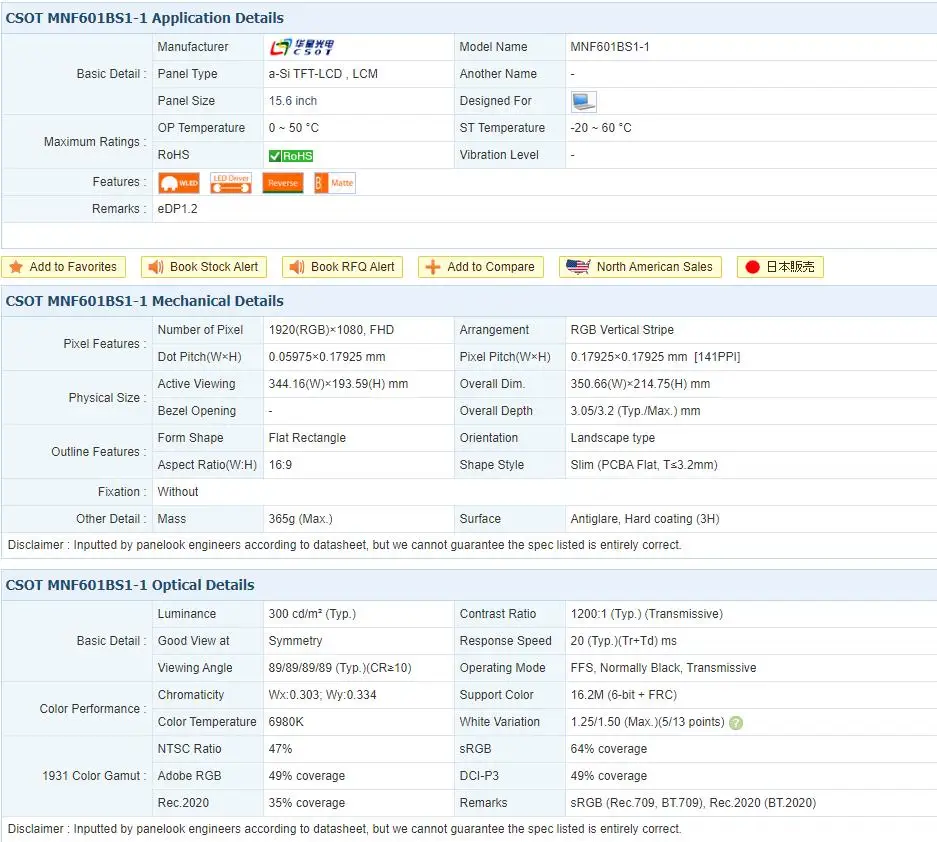Click the CSOT manufacturer logo
This screenshot has width=937, height=842.
[x=301, y=47]
